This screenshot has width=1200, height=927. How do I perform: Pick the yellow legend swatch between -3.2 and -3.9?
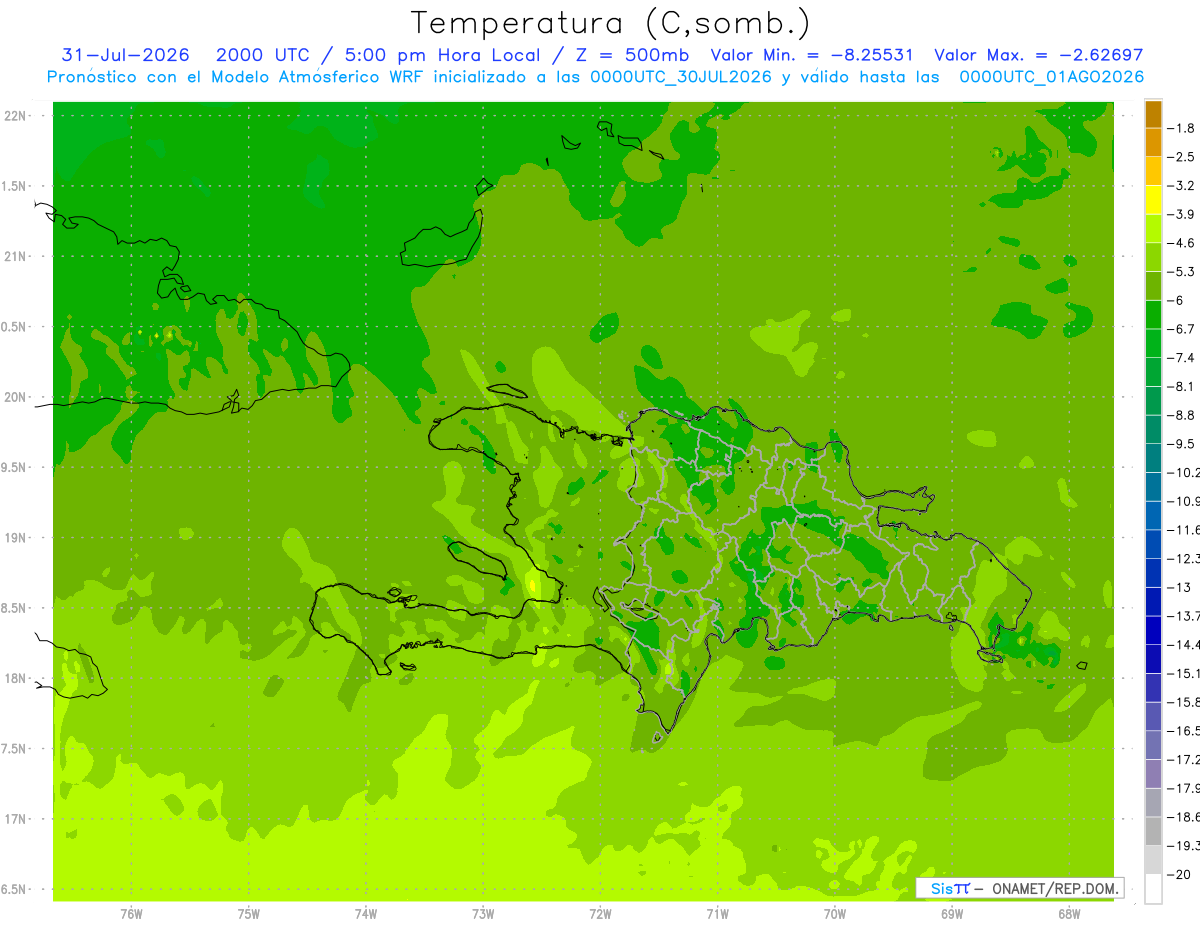point(1153,200)
